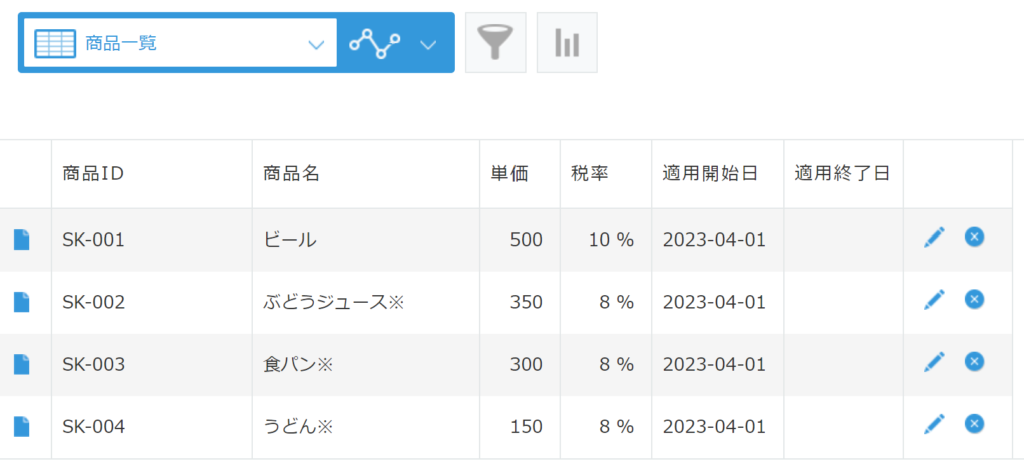Open record details for SK-002
The width and height of the screenshot is (1024, 471).
pos(22,302)
